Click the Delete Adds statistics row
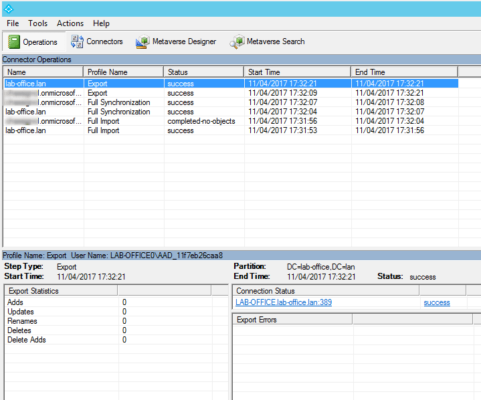The width and height of the screenshot is (481, 400). pos(109,340)
